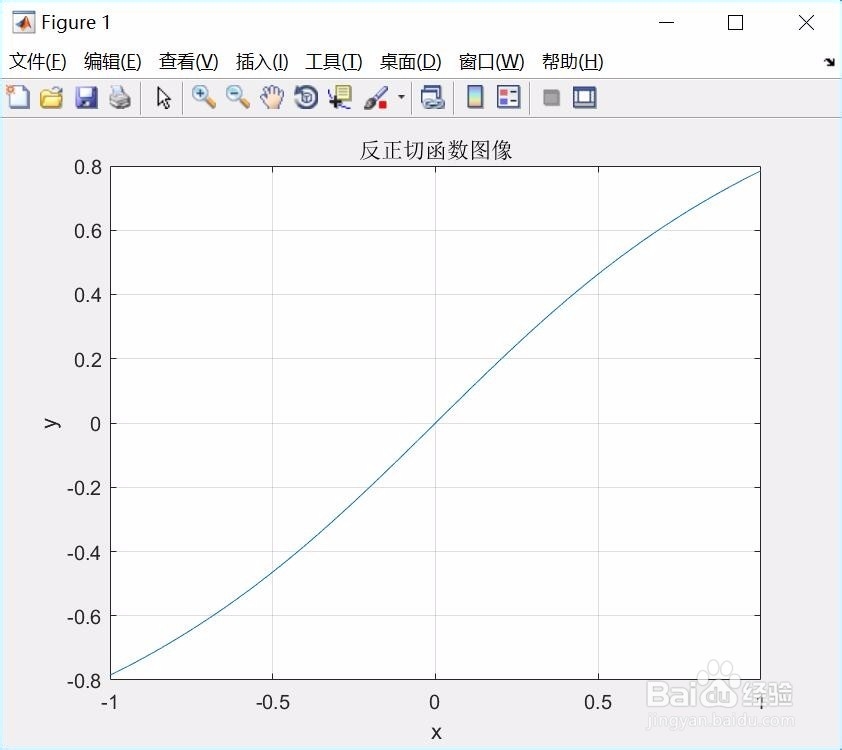Viewport: 842px width, 750px height.
Task: Open the 插入(I) menu
Action: [x=262, y=62]
